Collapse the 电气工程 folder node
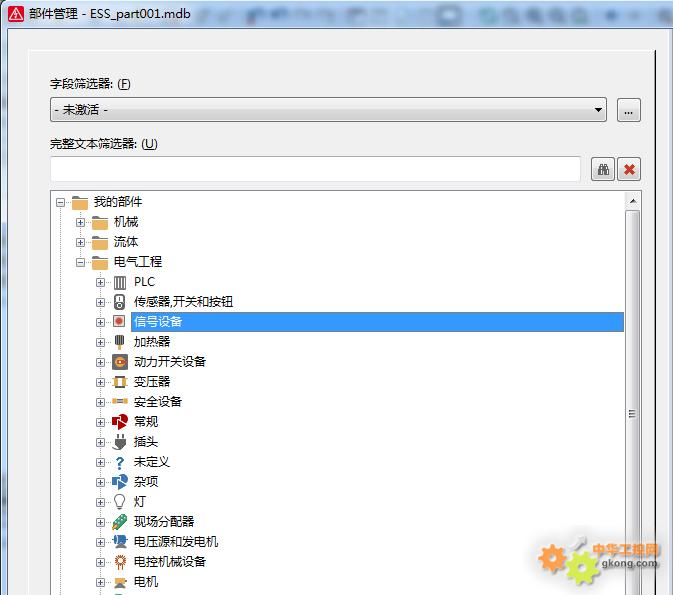 (x=80, y=262)
